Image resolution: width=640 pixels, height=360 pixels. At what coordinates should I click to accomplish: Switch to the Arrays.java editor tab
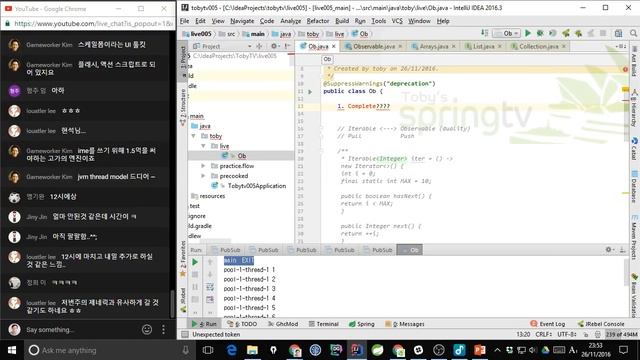[434, 47]
